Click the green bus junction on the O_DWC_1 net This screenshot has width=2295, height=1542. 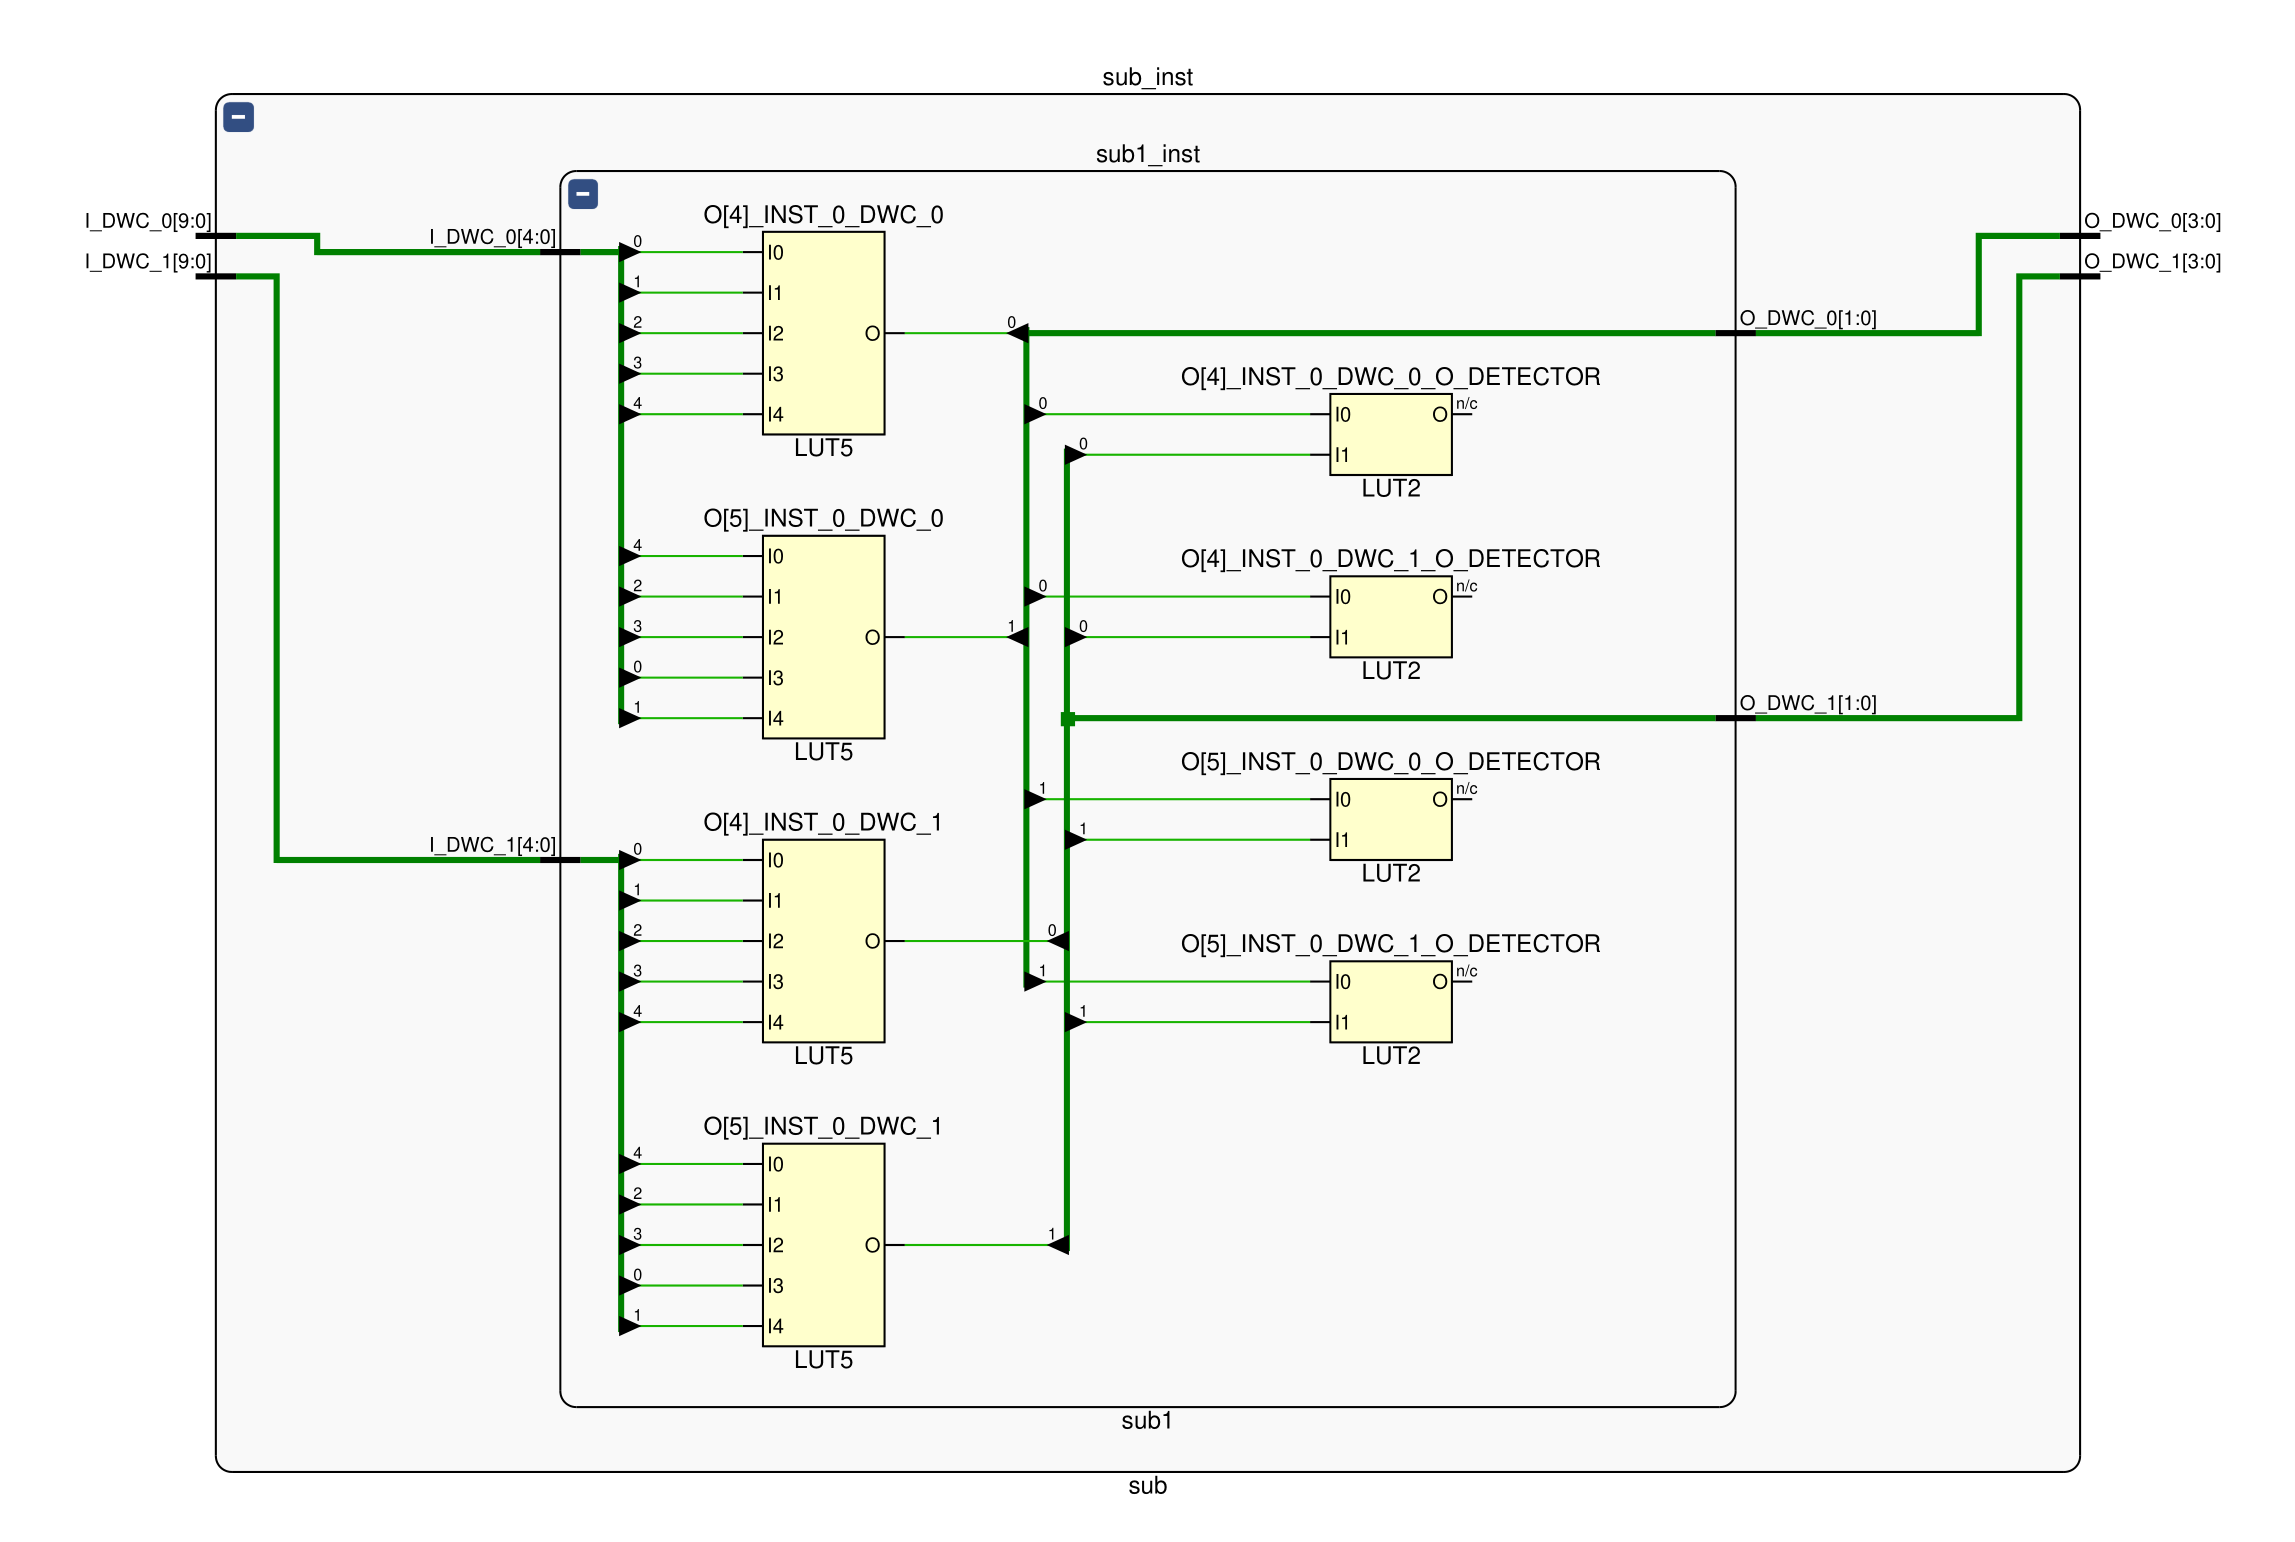pyautogui.click(x=1068, y=718)
